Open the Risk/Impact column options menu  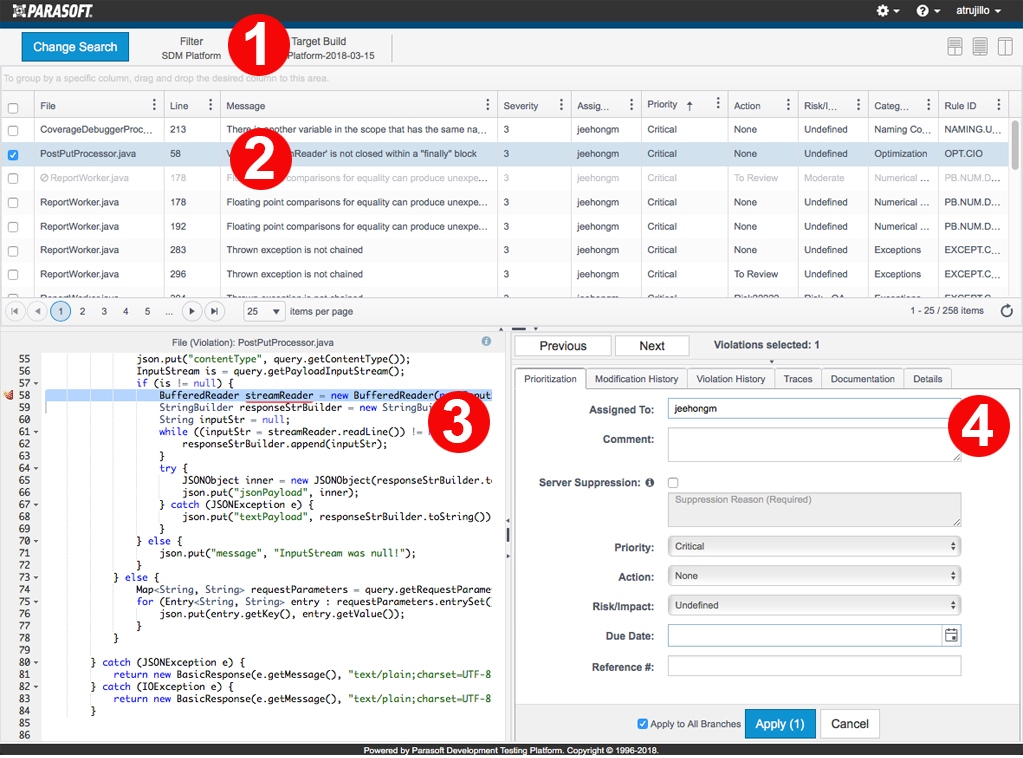(858, 104)
